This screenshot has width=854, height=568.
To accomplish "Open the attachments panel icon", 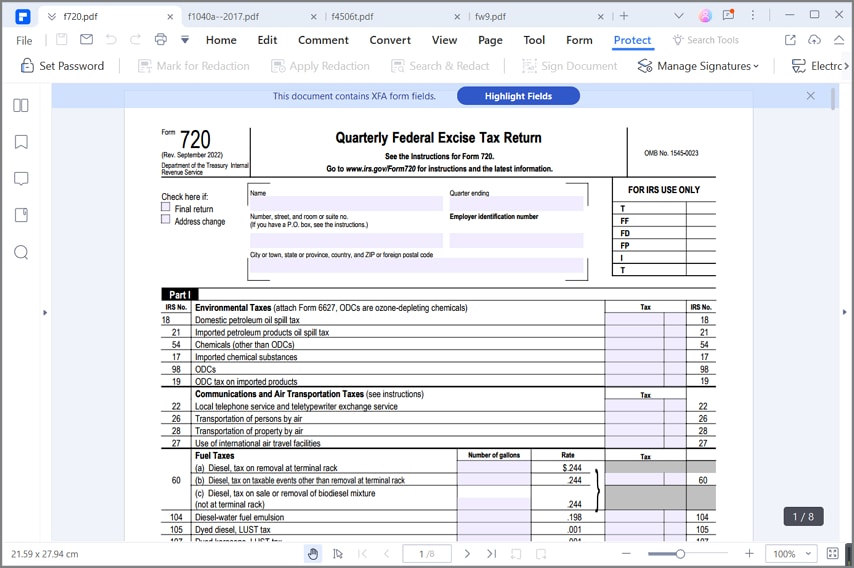I will click(21, 215).
